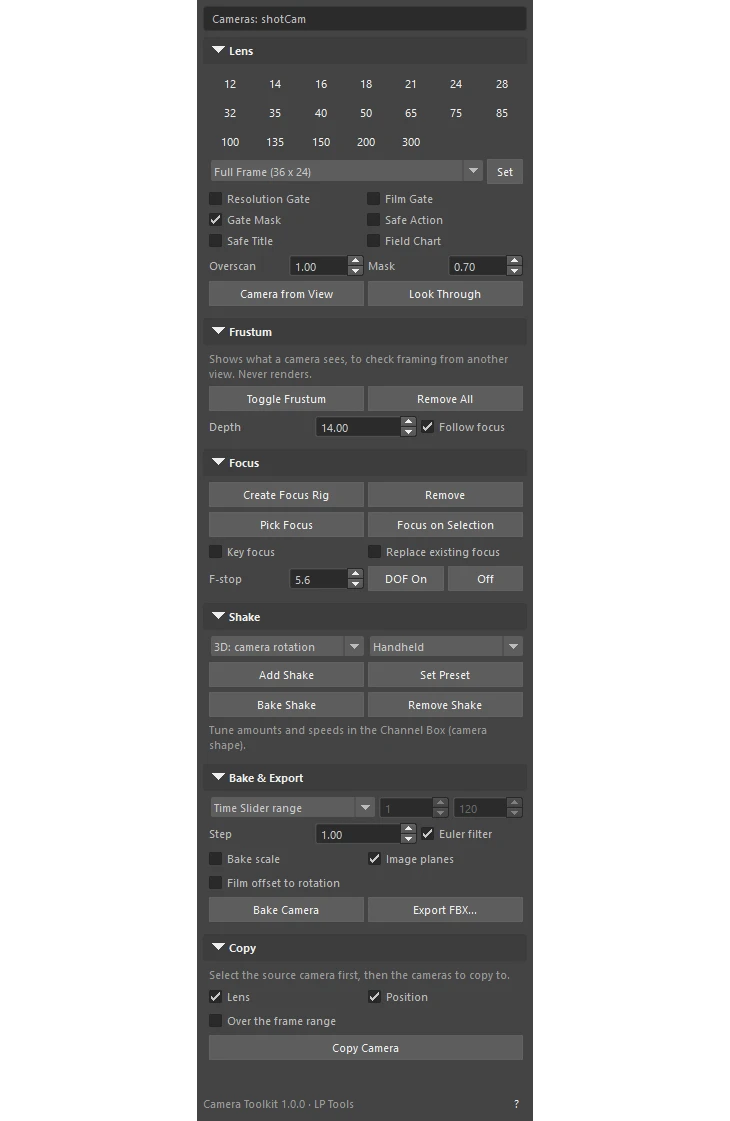Collapse the Lens section
This screenshot has height=1121, width=730.
coord(219,51)
